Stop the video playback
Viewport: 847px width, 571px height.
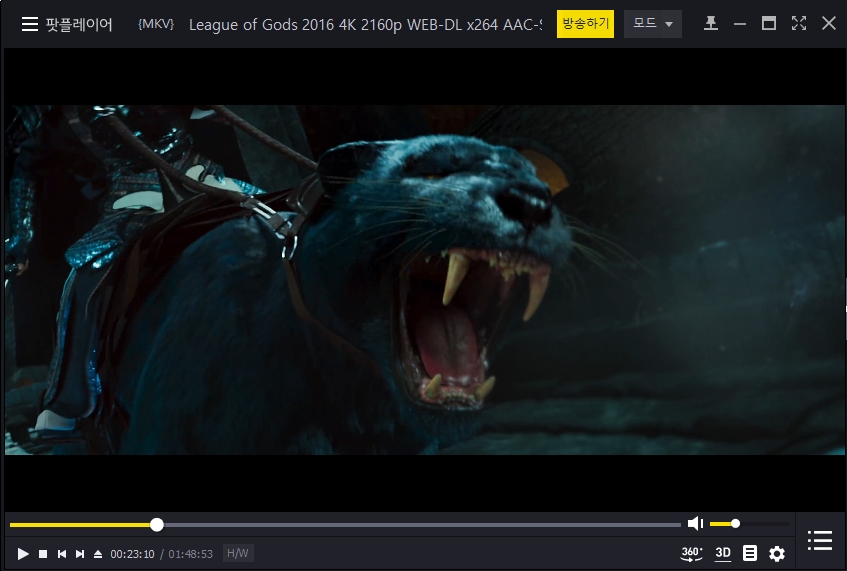pos(43,554)
